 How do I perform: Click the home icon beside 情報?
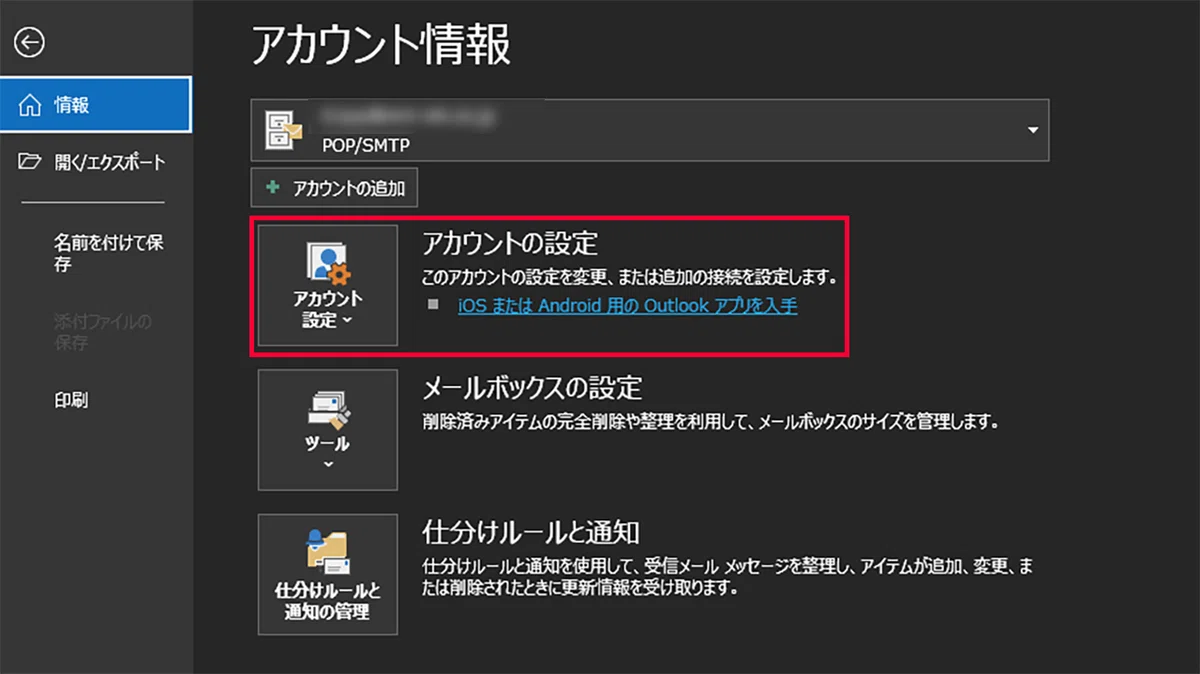(x=30, y=104)
